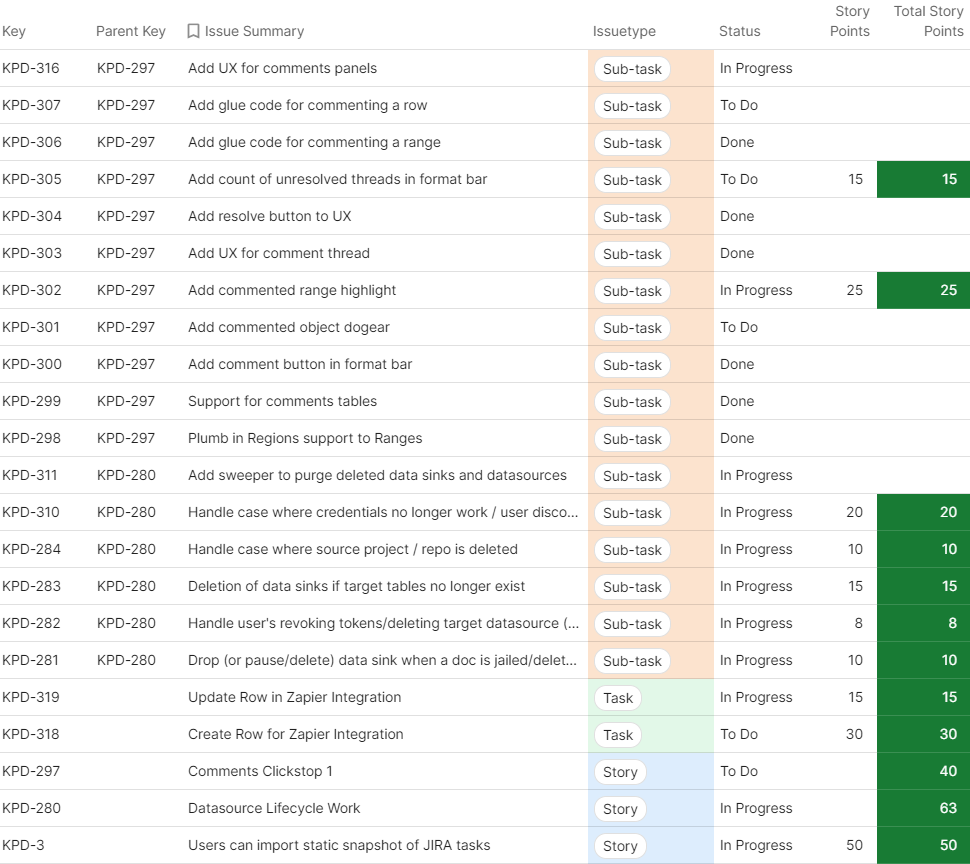Open issue key KPD-316
Screen dimensions: 970x864
click(x=31, y=68)
